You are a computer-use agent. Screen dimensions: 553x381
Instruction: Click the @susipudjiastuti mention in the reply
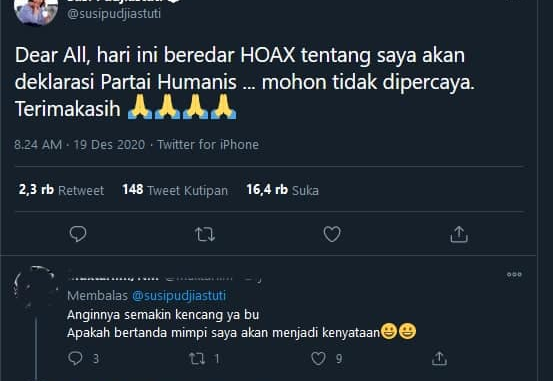point(179,295)
